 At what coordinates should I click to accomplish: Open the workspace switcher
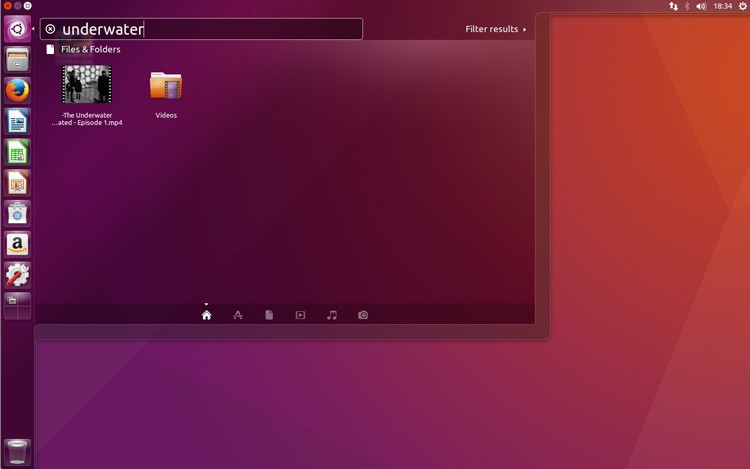point(17,305)
